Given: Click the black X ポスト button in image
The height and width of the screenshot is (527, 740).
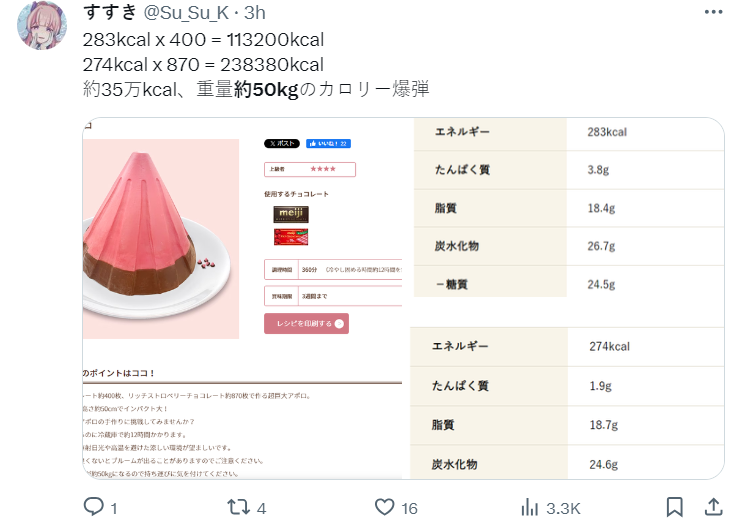Looking at the screenshot, I should 282,143.
